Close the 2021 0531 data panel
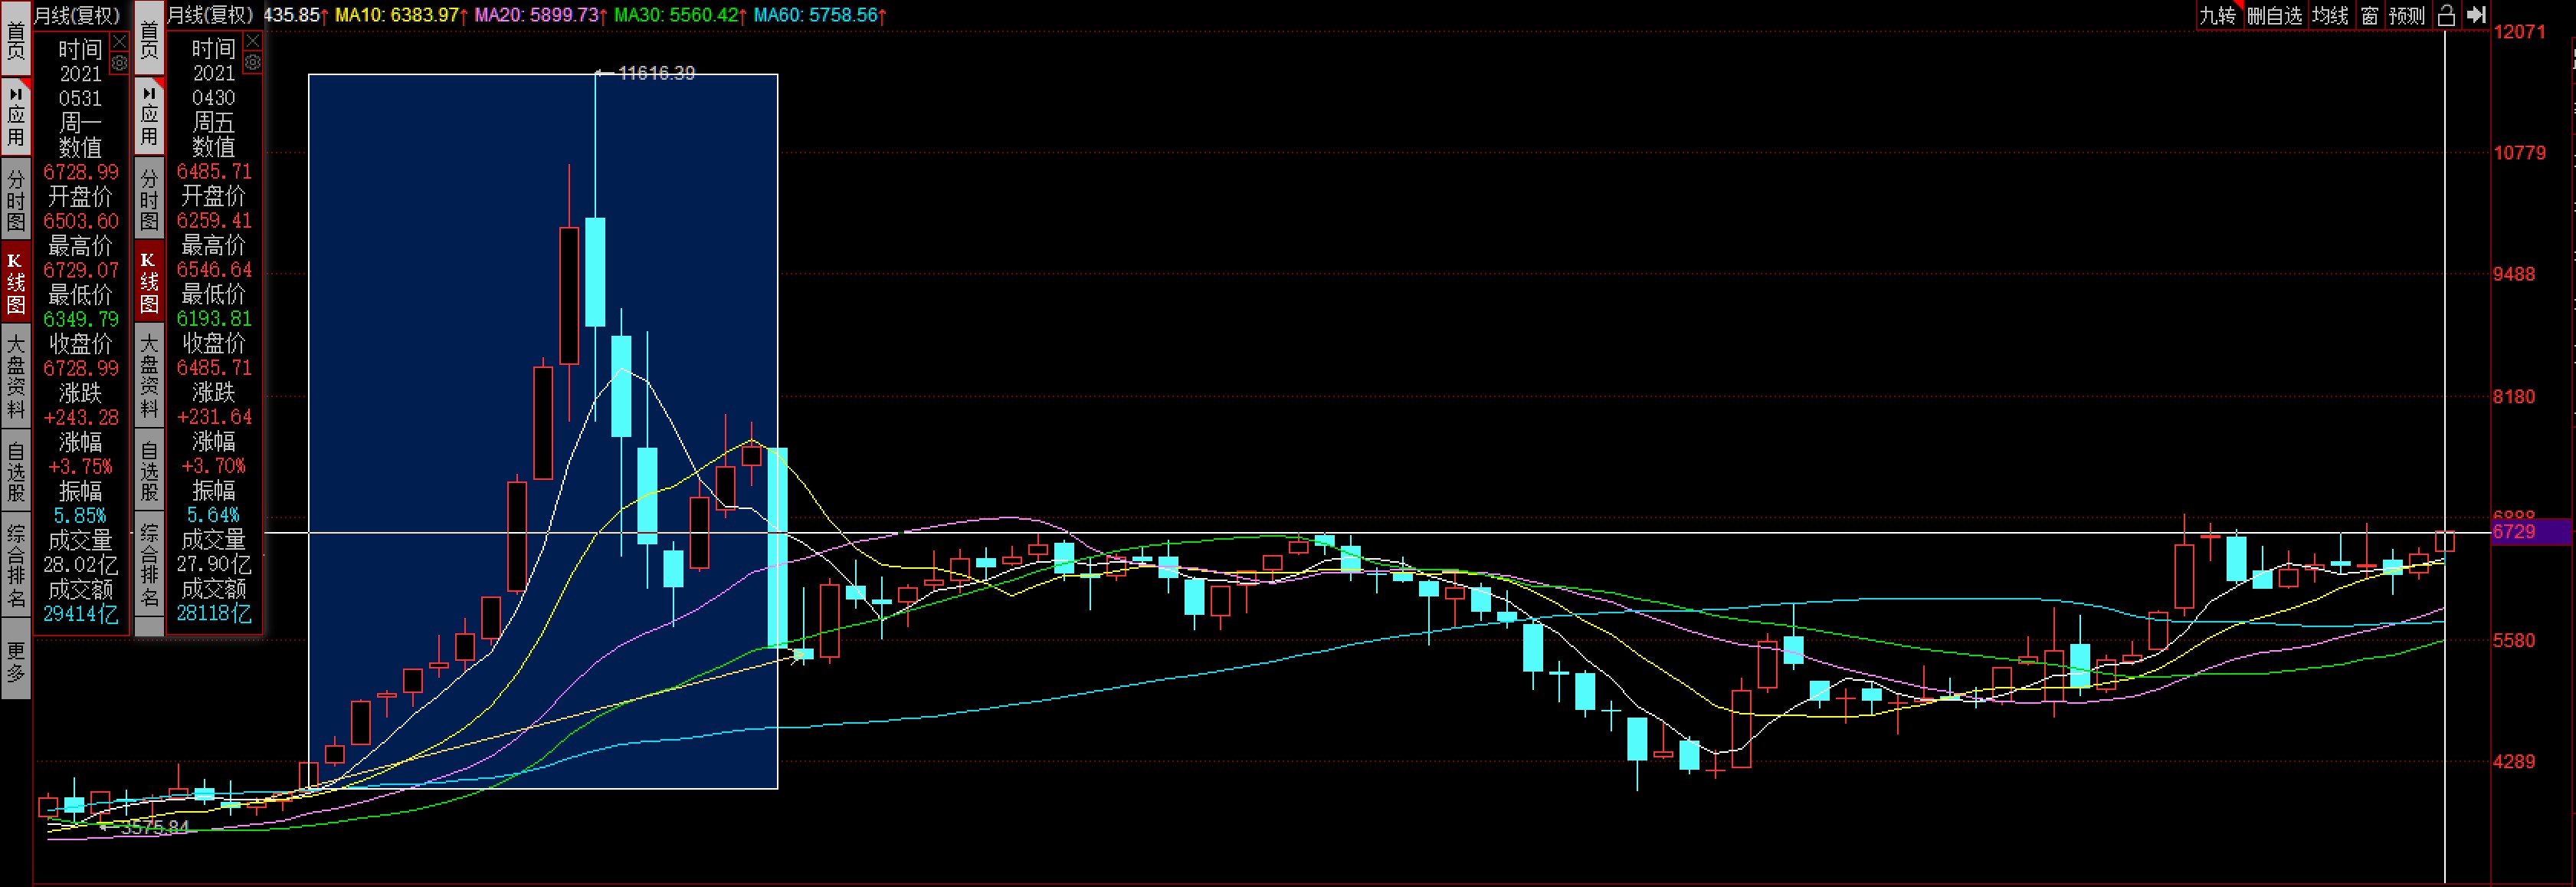This screenshot has height=887, width=2576. tap(120, 41)
